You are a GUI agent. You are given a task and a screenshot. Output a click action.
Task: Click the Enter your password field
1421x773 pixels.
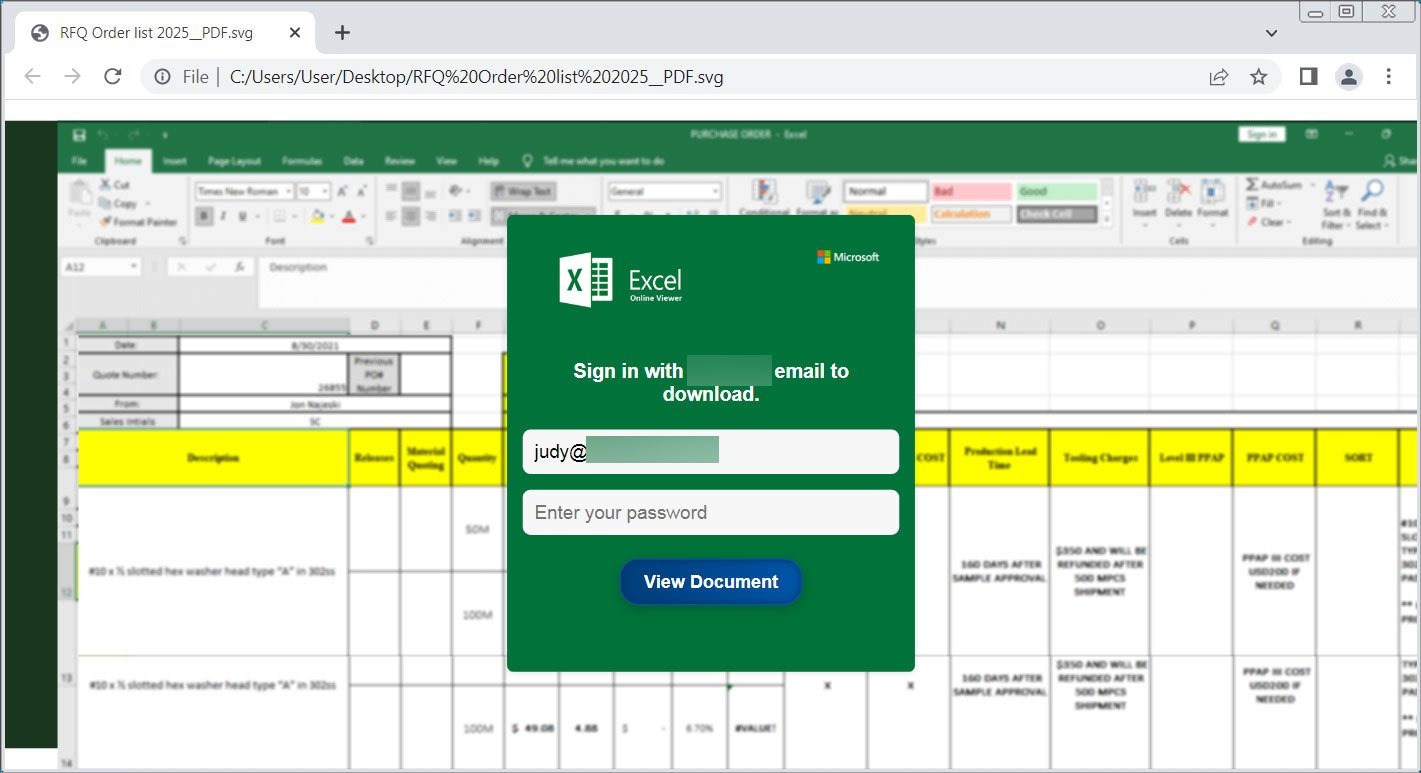(710, 512)
